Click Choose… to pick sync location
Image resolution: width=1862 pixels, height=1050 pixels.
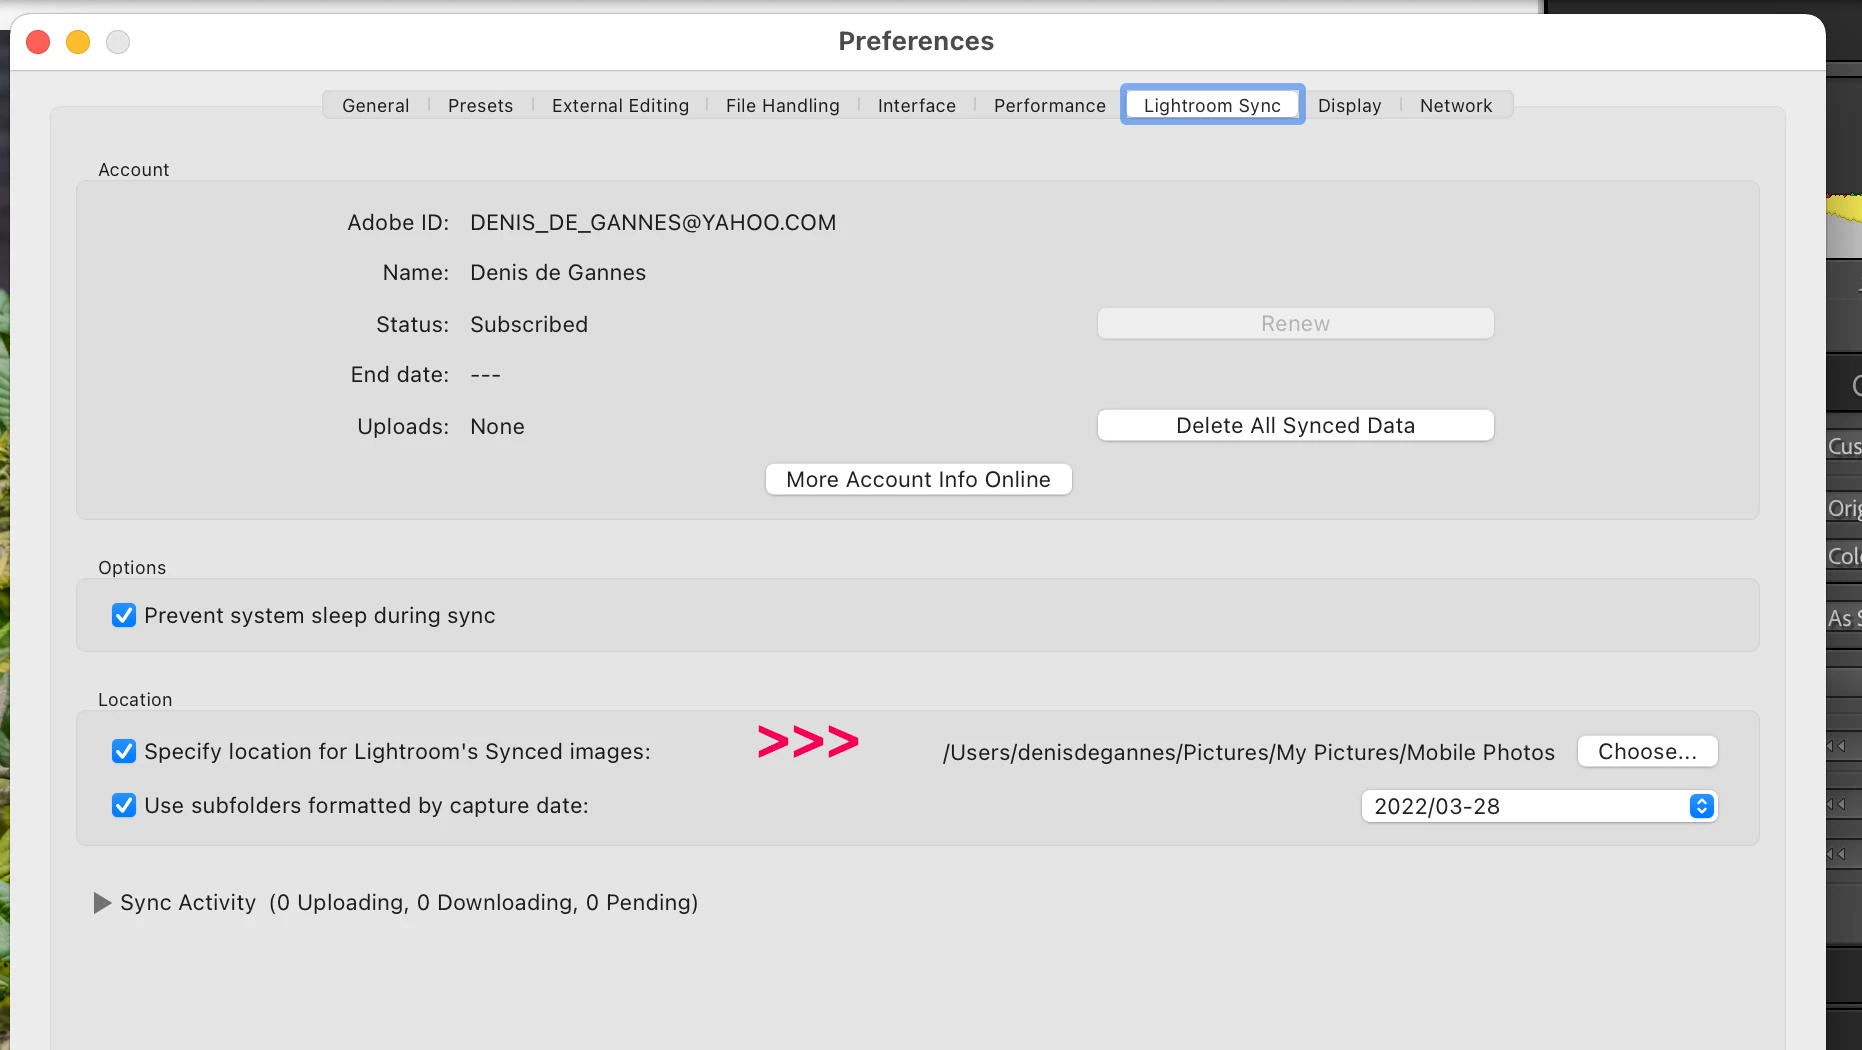[x=1647, y=751]
